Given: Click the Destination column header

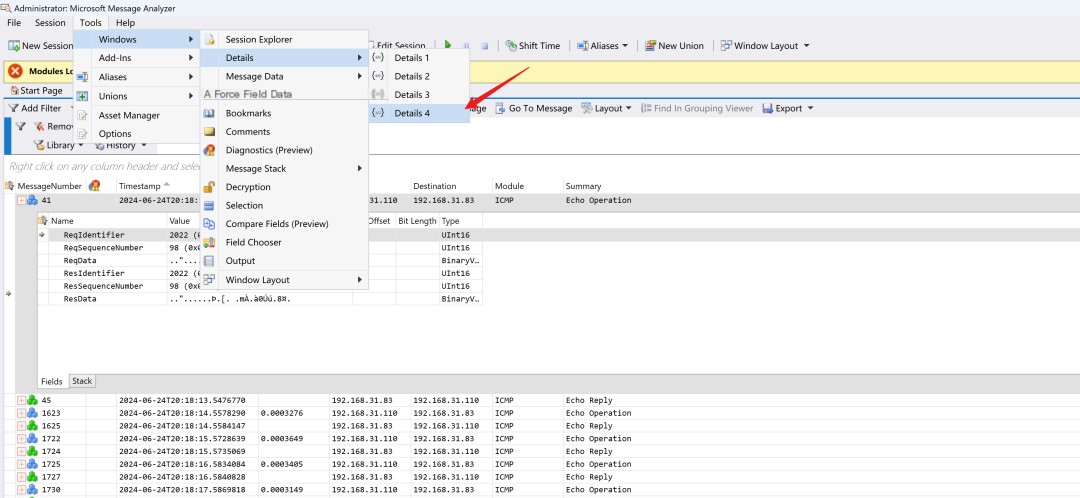Looking at the screenshot, I should click(435, 186).
